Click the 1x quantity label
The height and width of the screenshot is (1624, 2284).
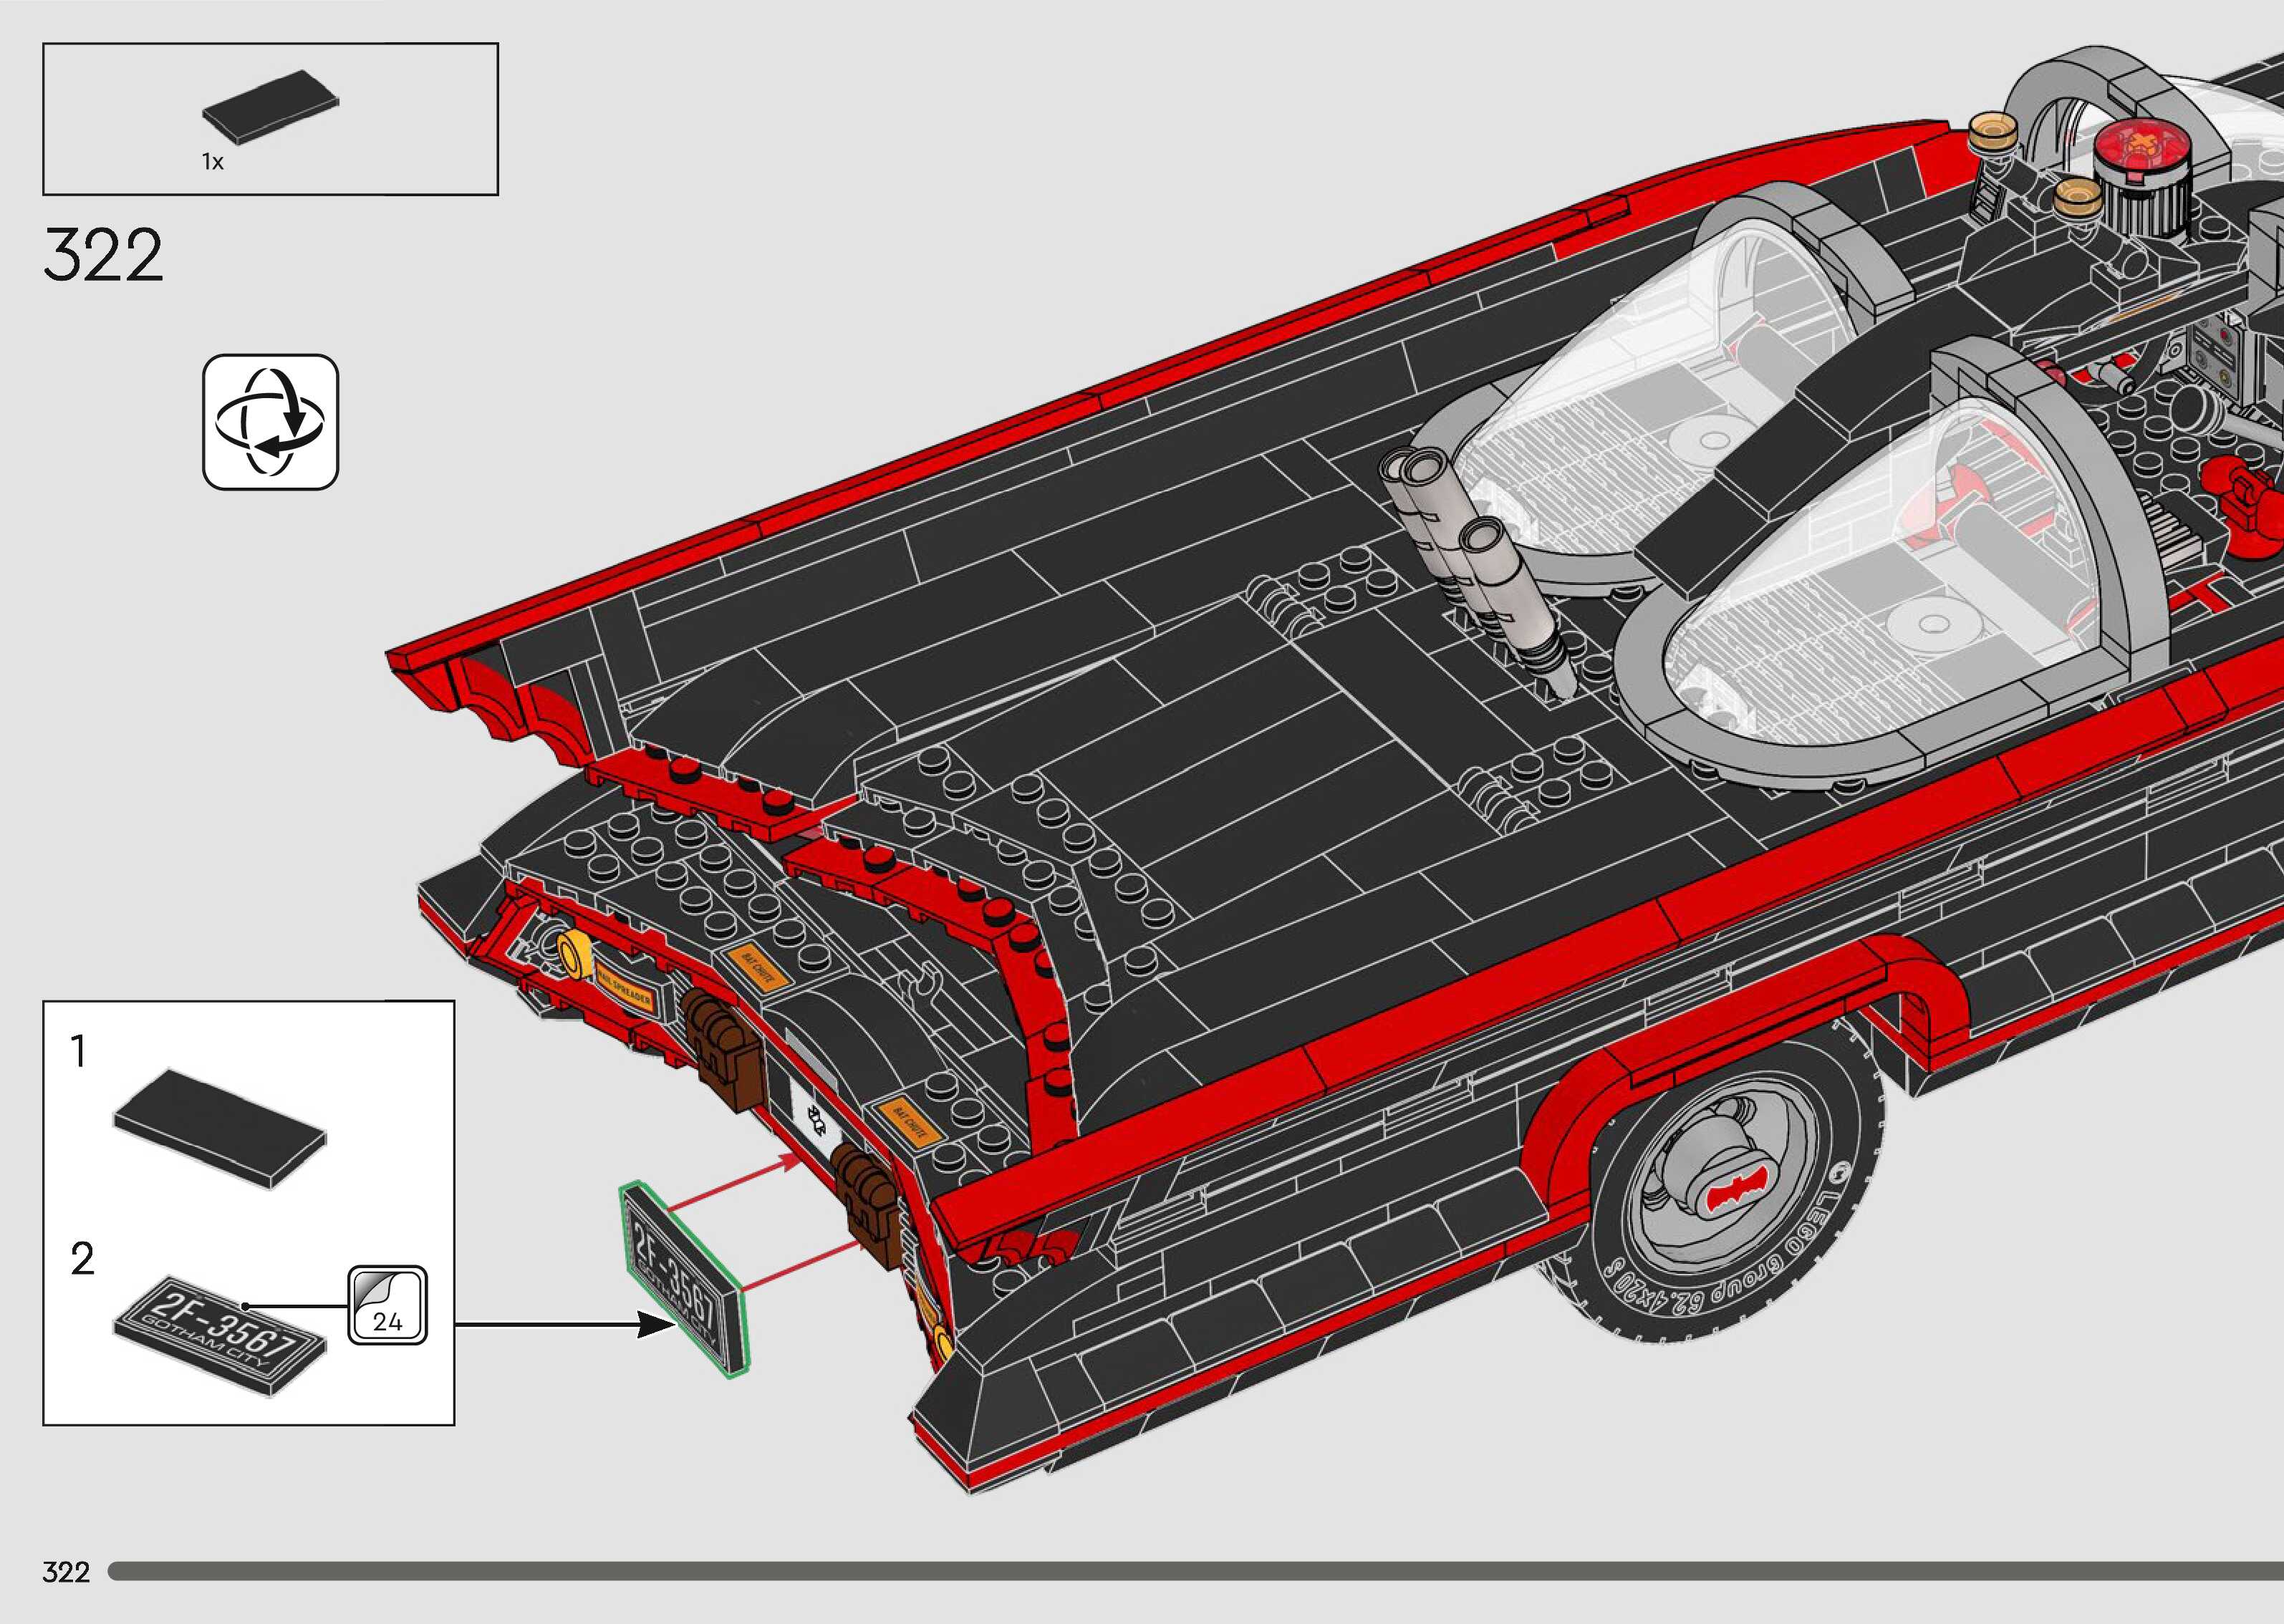tap(212, 161)
